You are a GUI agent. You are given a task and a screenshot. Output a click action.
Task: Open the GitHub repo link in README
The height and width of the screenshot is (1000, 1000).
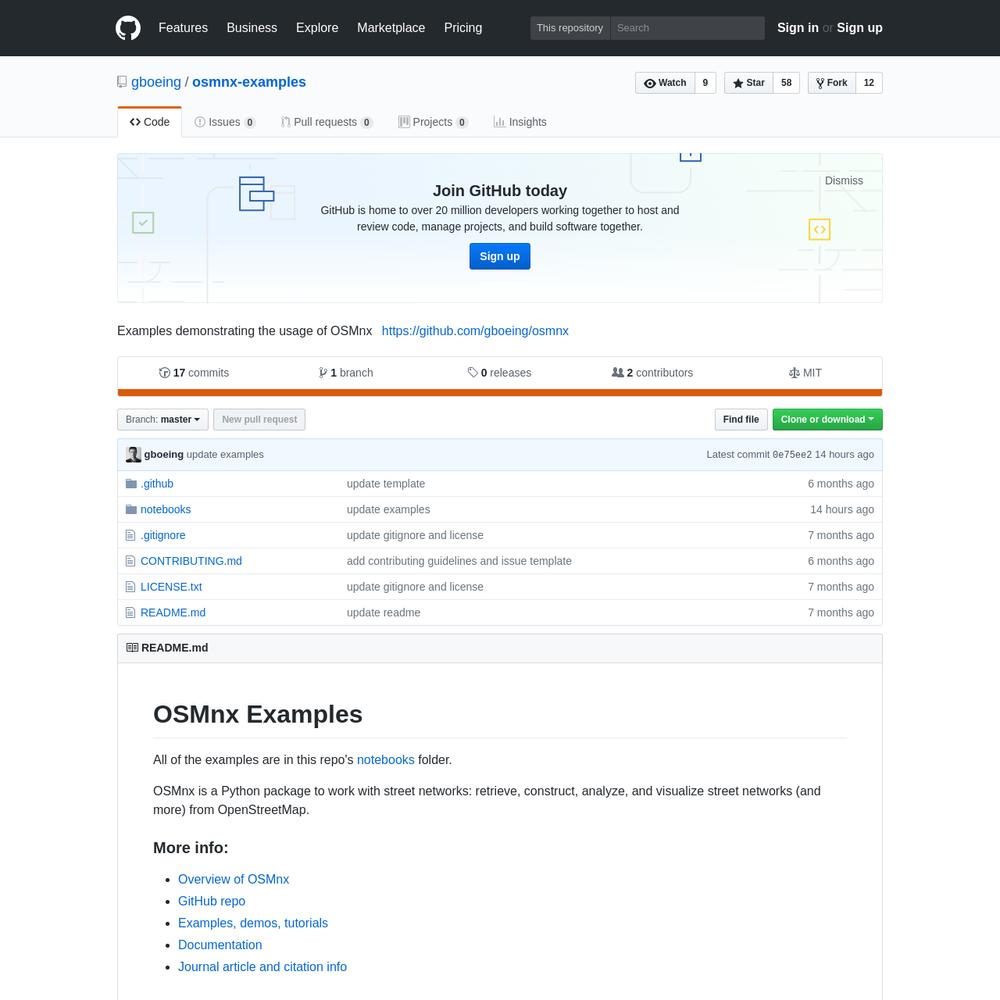pos(212,901)
